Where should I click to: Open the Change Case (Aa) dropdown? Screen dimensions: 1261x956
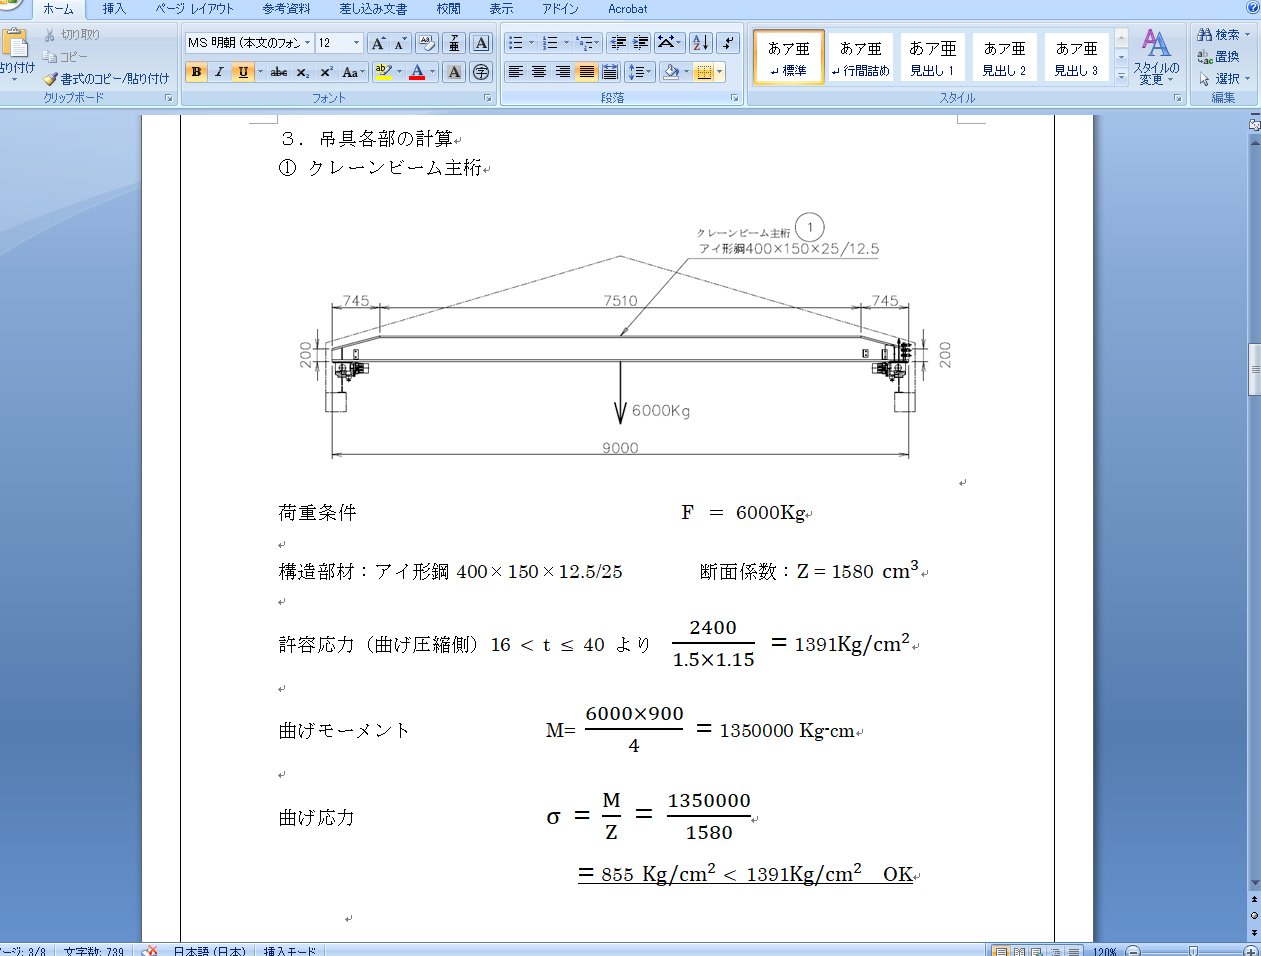point(352,72)
